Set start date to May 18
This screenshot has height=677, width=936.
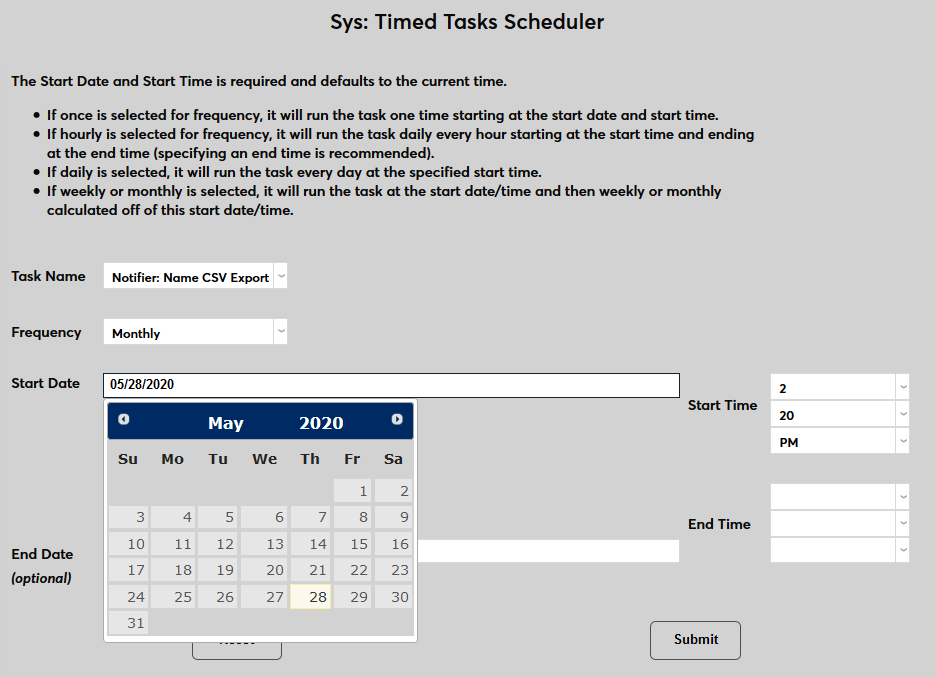(x=173, y=570)
